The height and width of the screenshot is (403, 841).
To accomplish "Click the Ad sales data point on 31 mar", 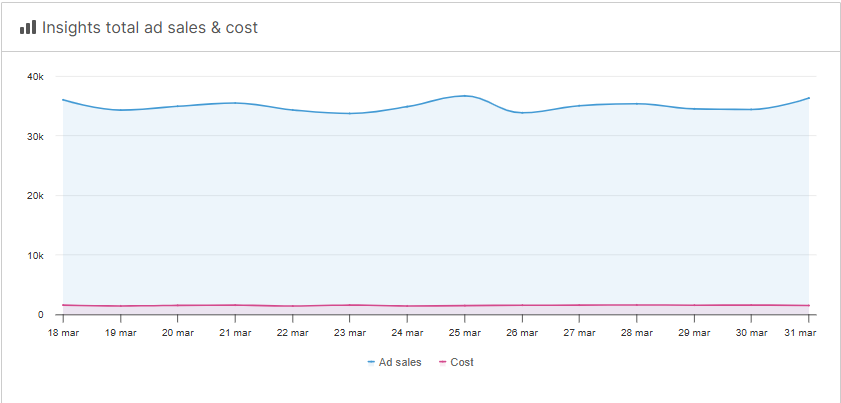I will 808,98.
